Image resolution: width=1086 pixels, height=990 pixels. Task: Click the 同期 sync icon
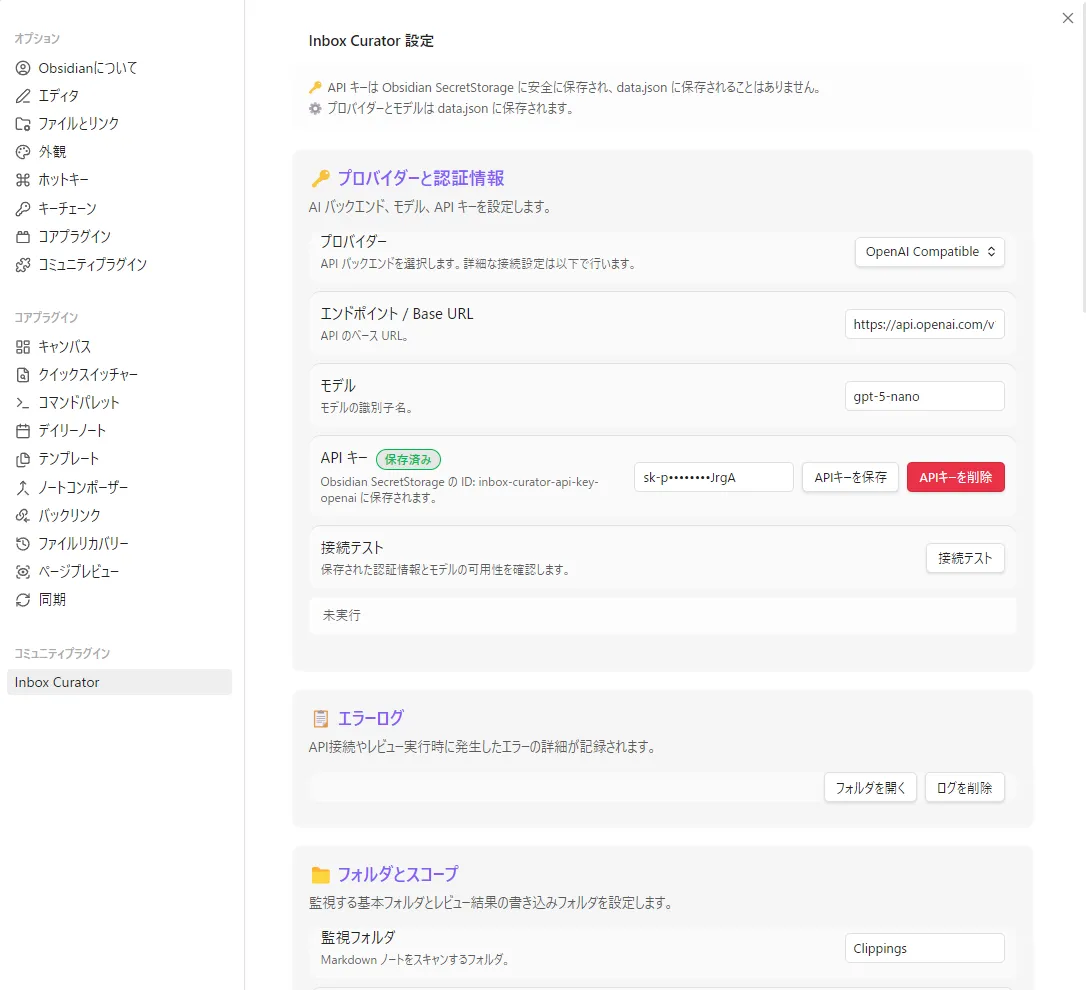tap(23, 600)
